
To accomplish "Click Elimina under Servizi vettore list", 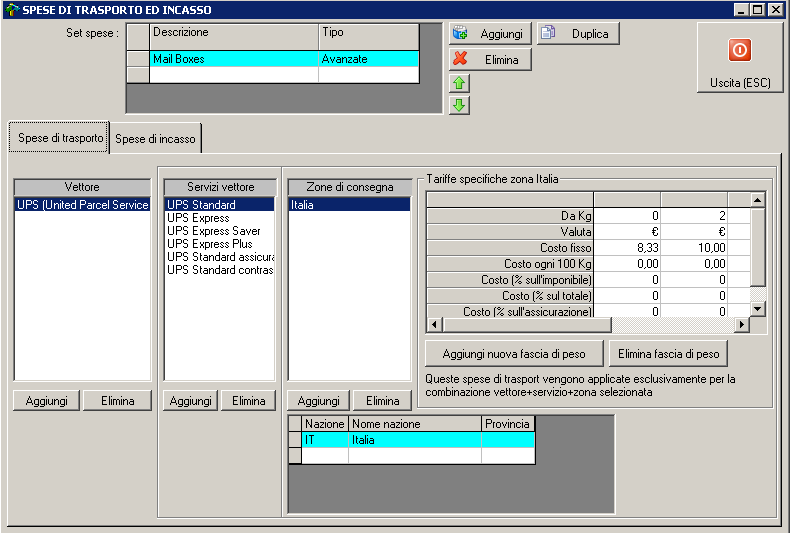I will [x=248, y=401].
